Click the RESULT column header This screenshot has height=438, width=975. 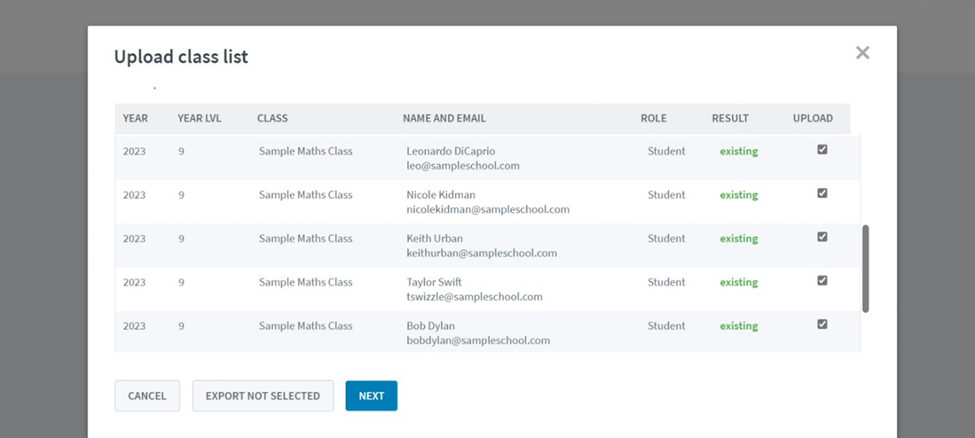pyautogui.click(x=730, y=118)
